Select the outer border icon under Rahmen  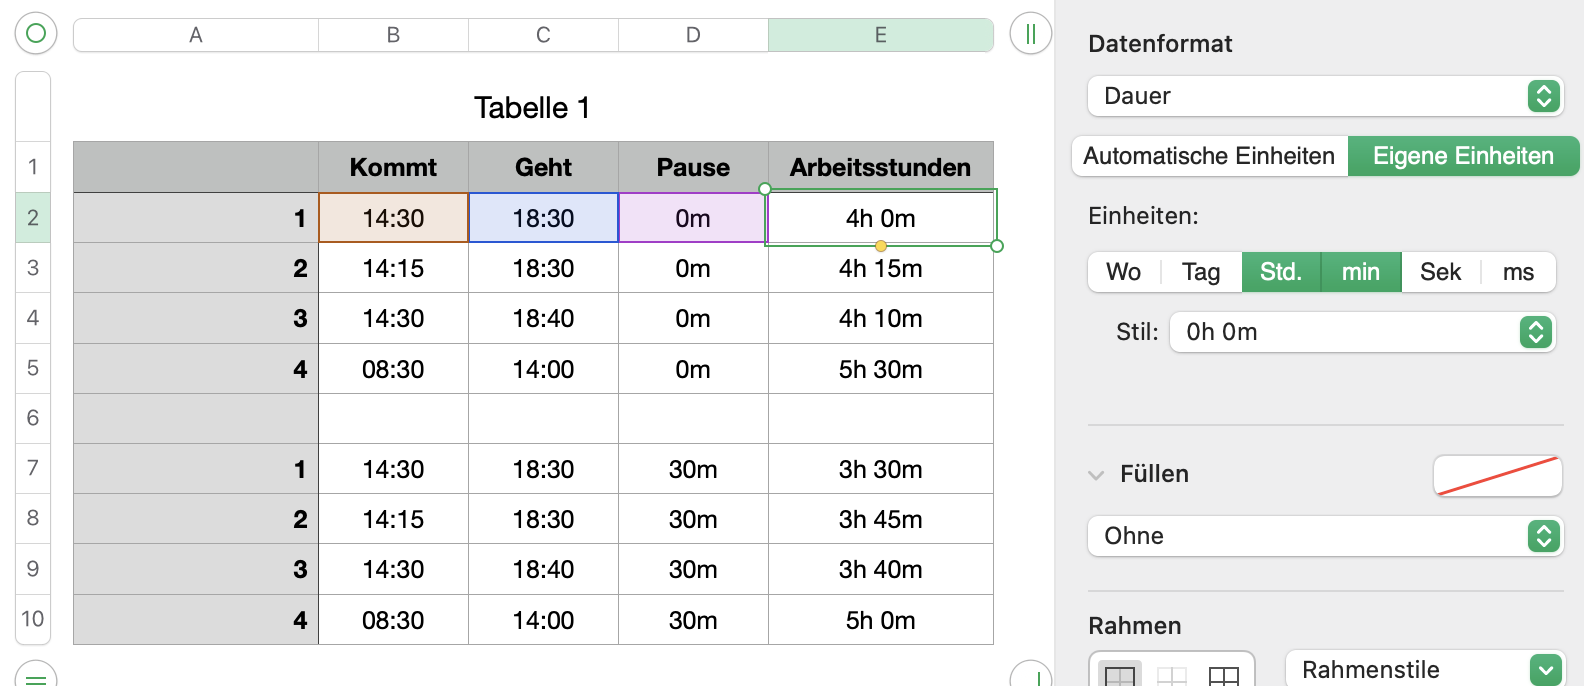[x=1120, y=675]
